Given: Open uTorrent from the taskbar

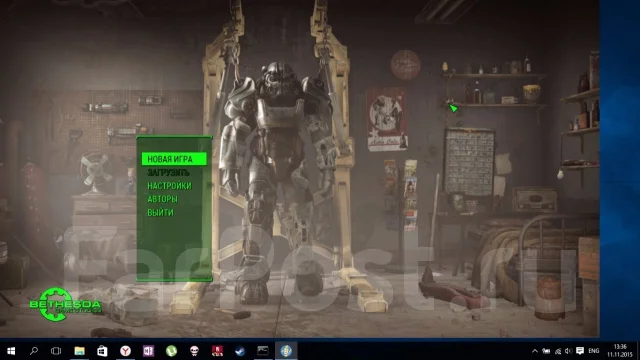Looking at the screenshot, I should (x=171, y=351).
